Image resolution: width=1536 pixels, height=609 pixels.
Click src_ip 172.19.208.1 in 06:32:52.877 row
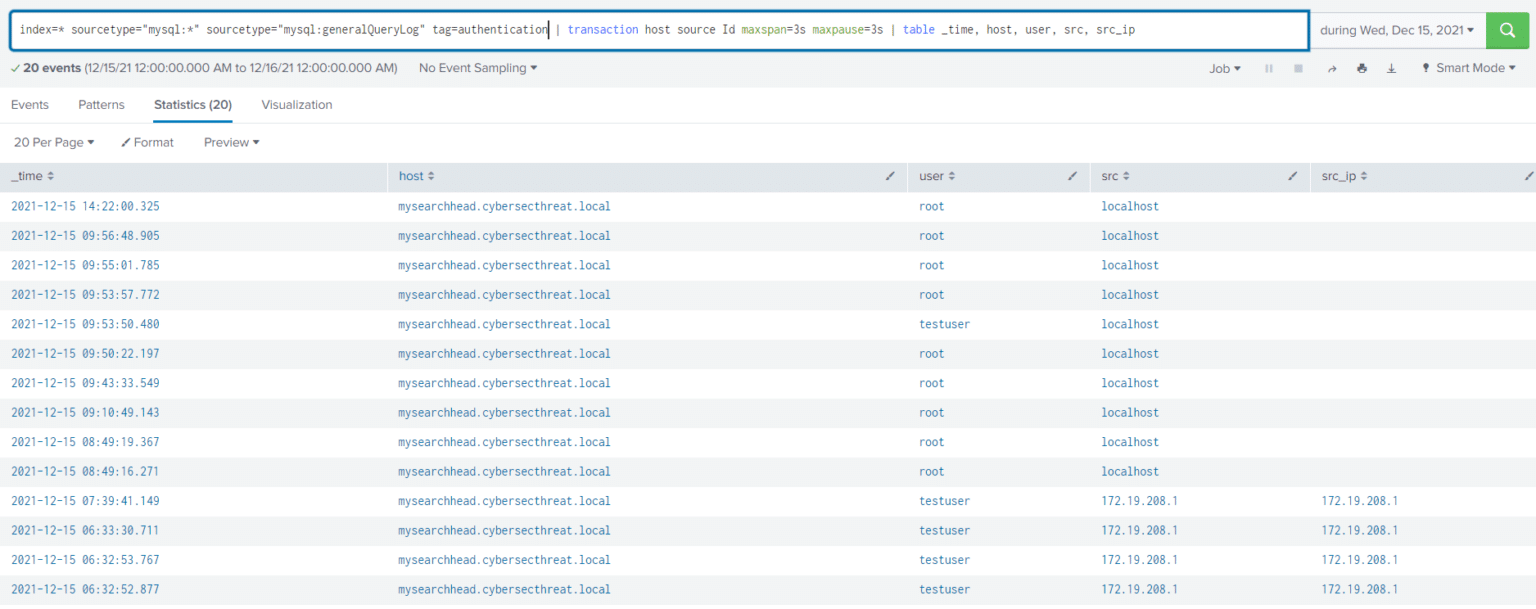point(1359,590)
